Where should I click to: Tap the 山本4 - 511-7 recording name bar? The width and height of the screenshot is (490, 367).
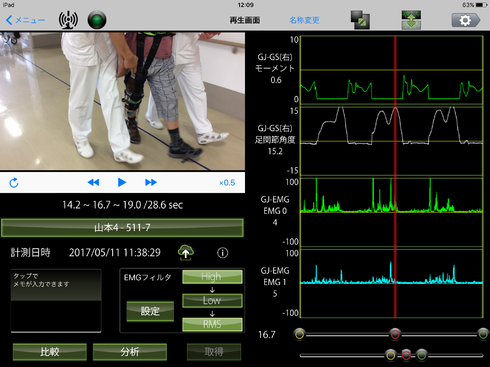(x=122, y=228)
